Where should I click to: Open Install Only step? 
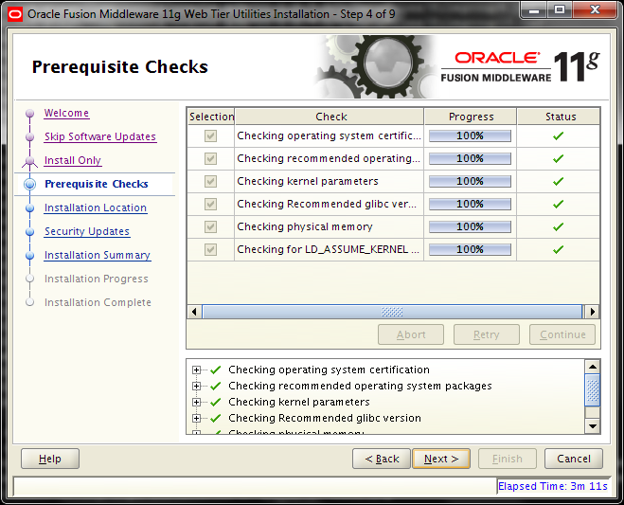click(73, 160)
